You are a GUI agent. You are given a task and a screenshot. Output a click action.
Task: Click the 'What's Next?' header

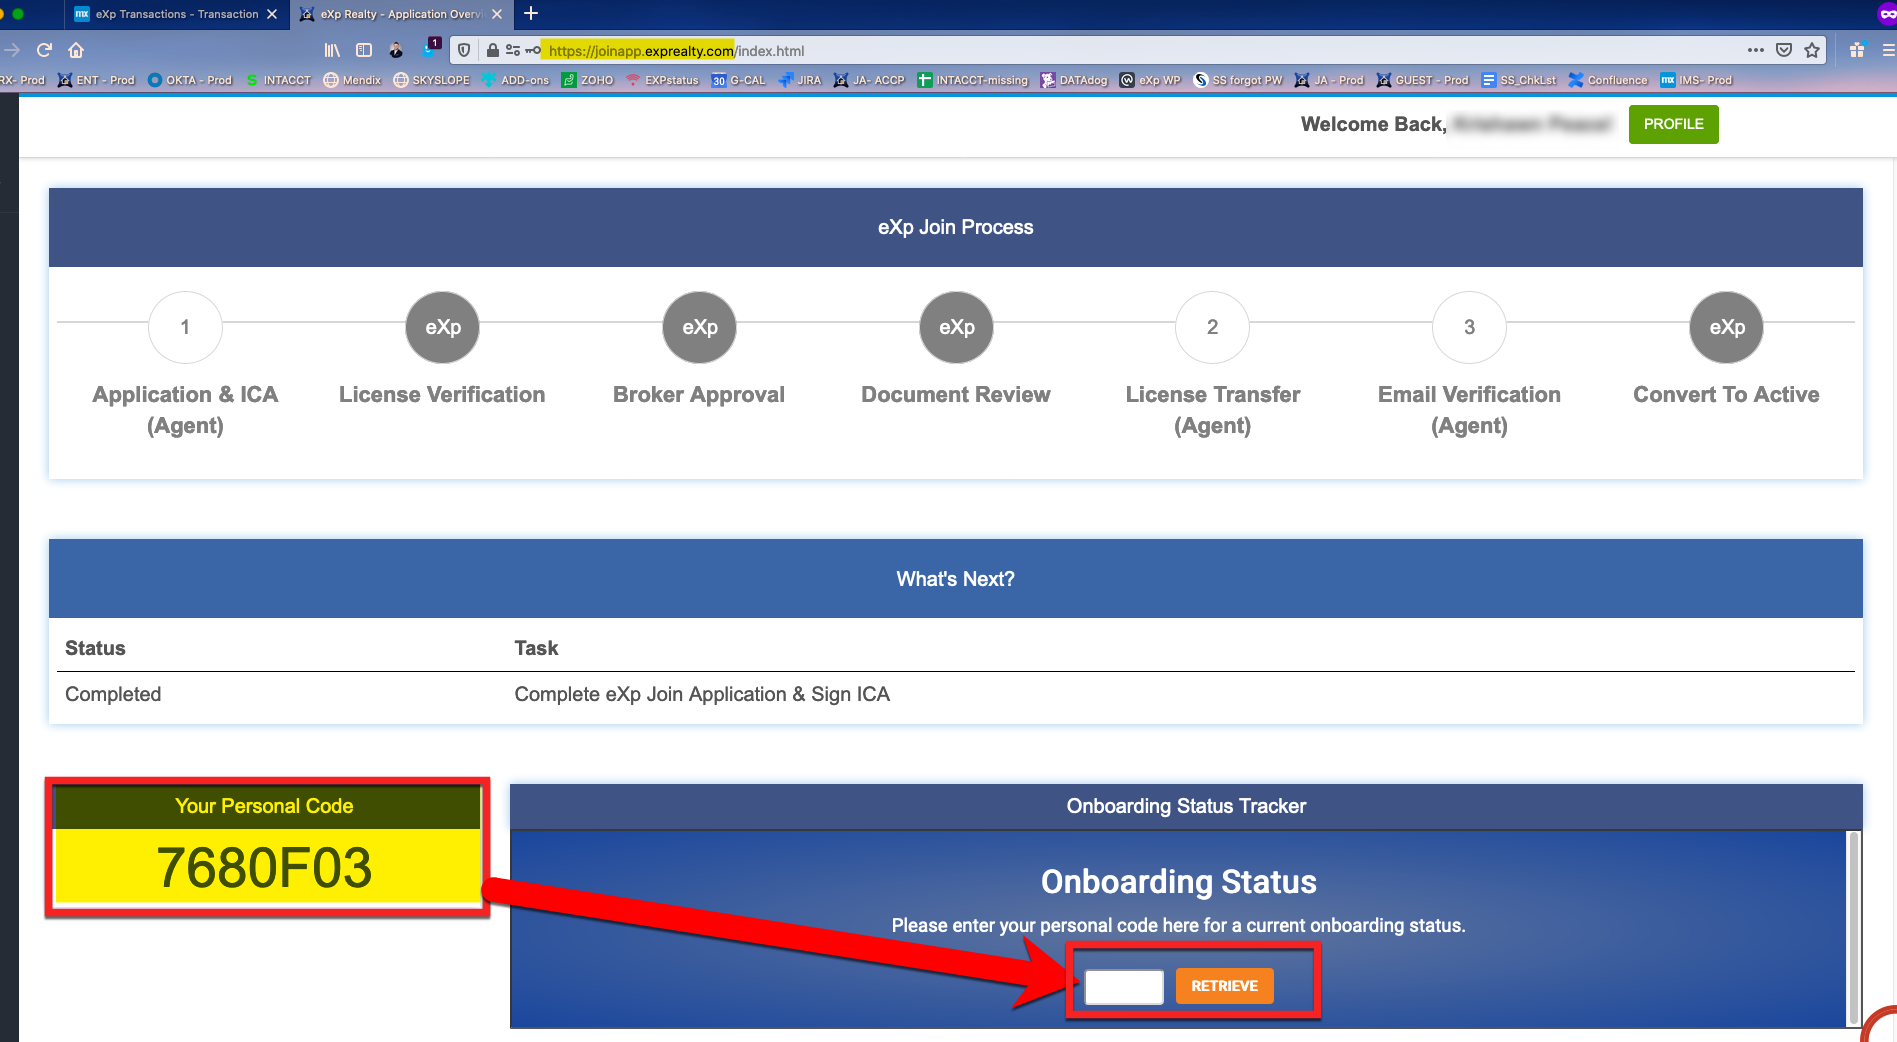[955, 579]
